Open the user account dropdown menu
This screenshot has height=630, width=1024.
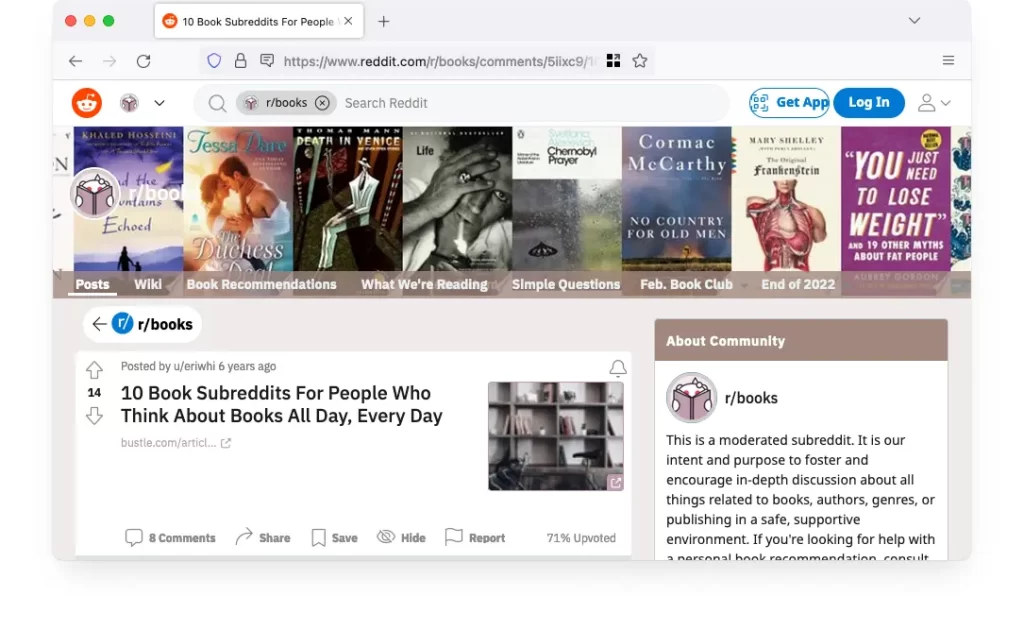pos(934,102)
